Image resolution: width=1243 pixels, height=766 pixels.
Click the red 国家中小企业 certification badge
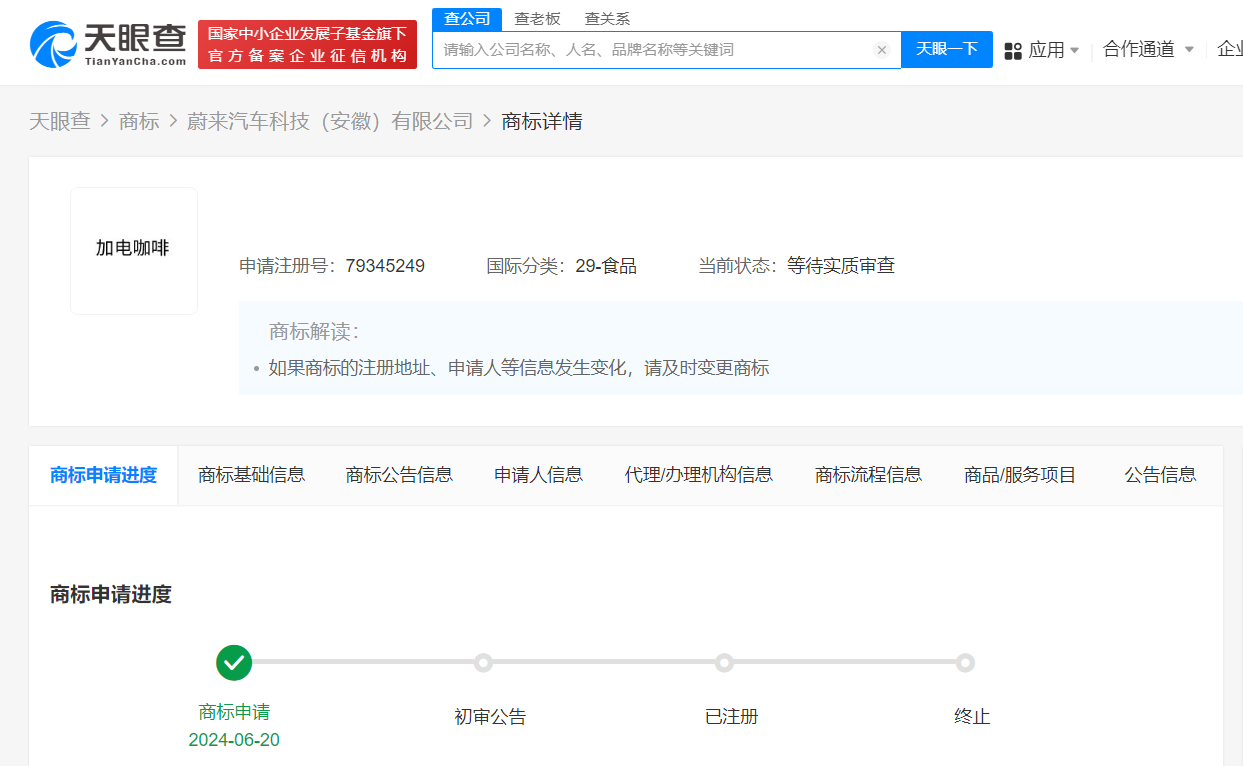point(306,43)
